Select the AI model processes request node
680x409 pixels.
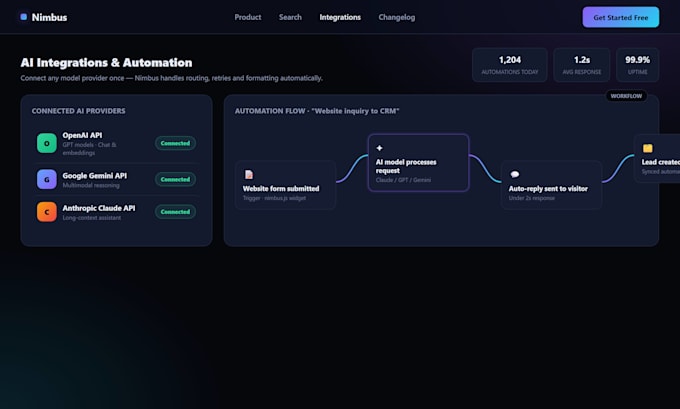(418, 163)
